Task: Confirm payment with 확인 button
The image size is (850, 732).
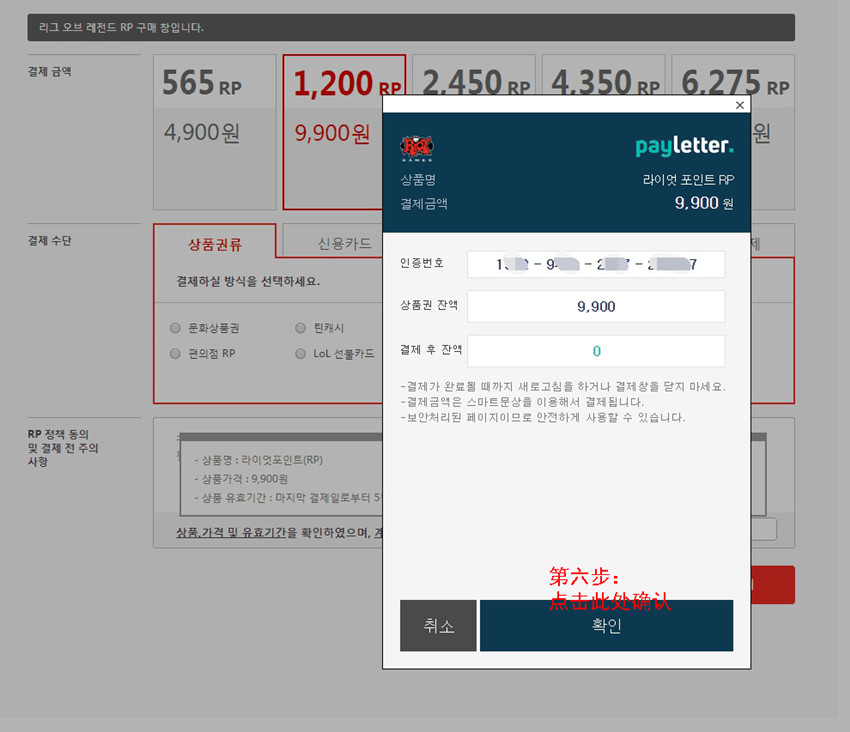Action: (x=606, y=625)
